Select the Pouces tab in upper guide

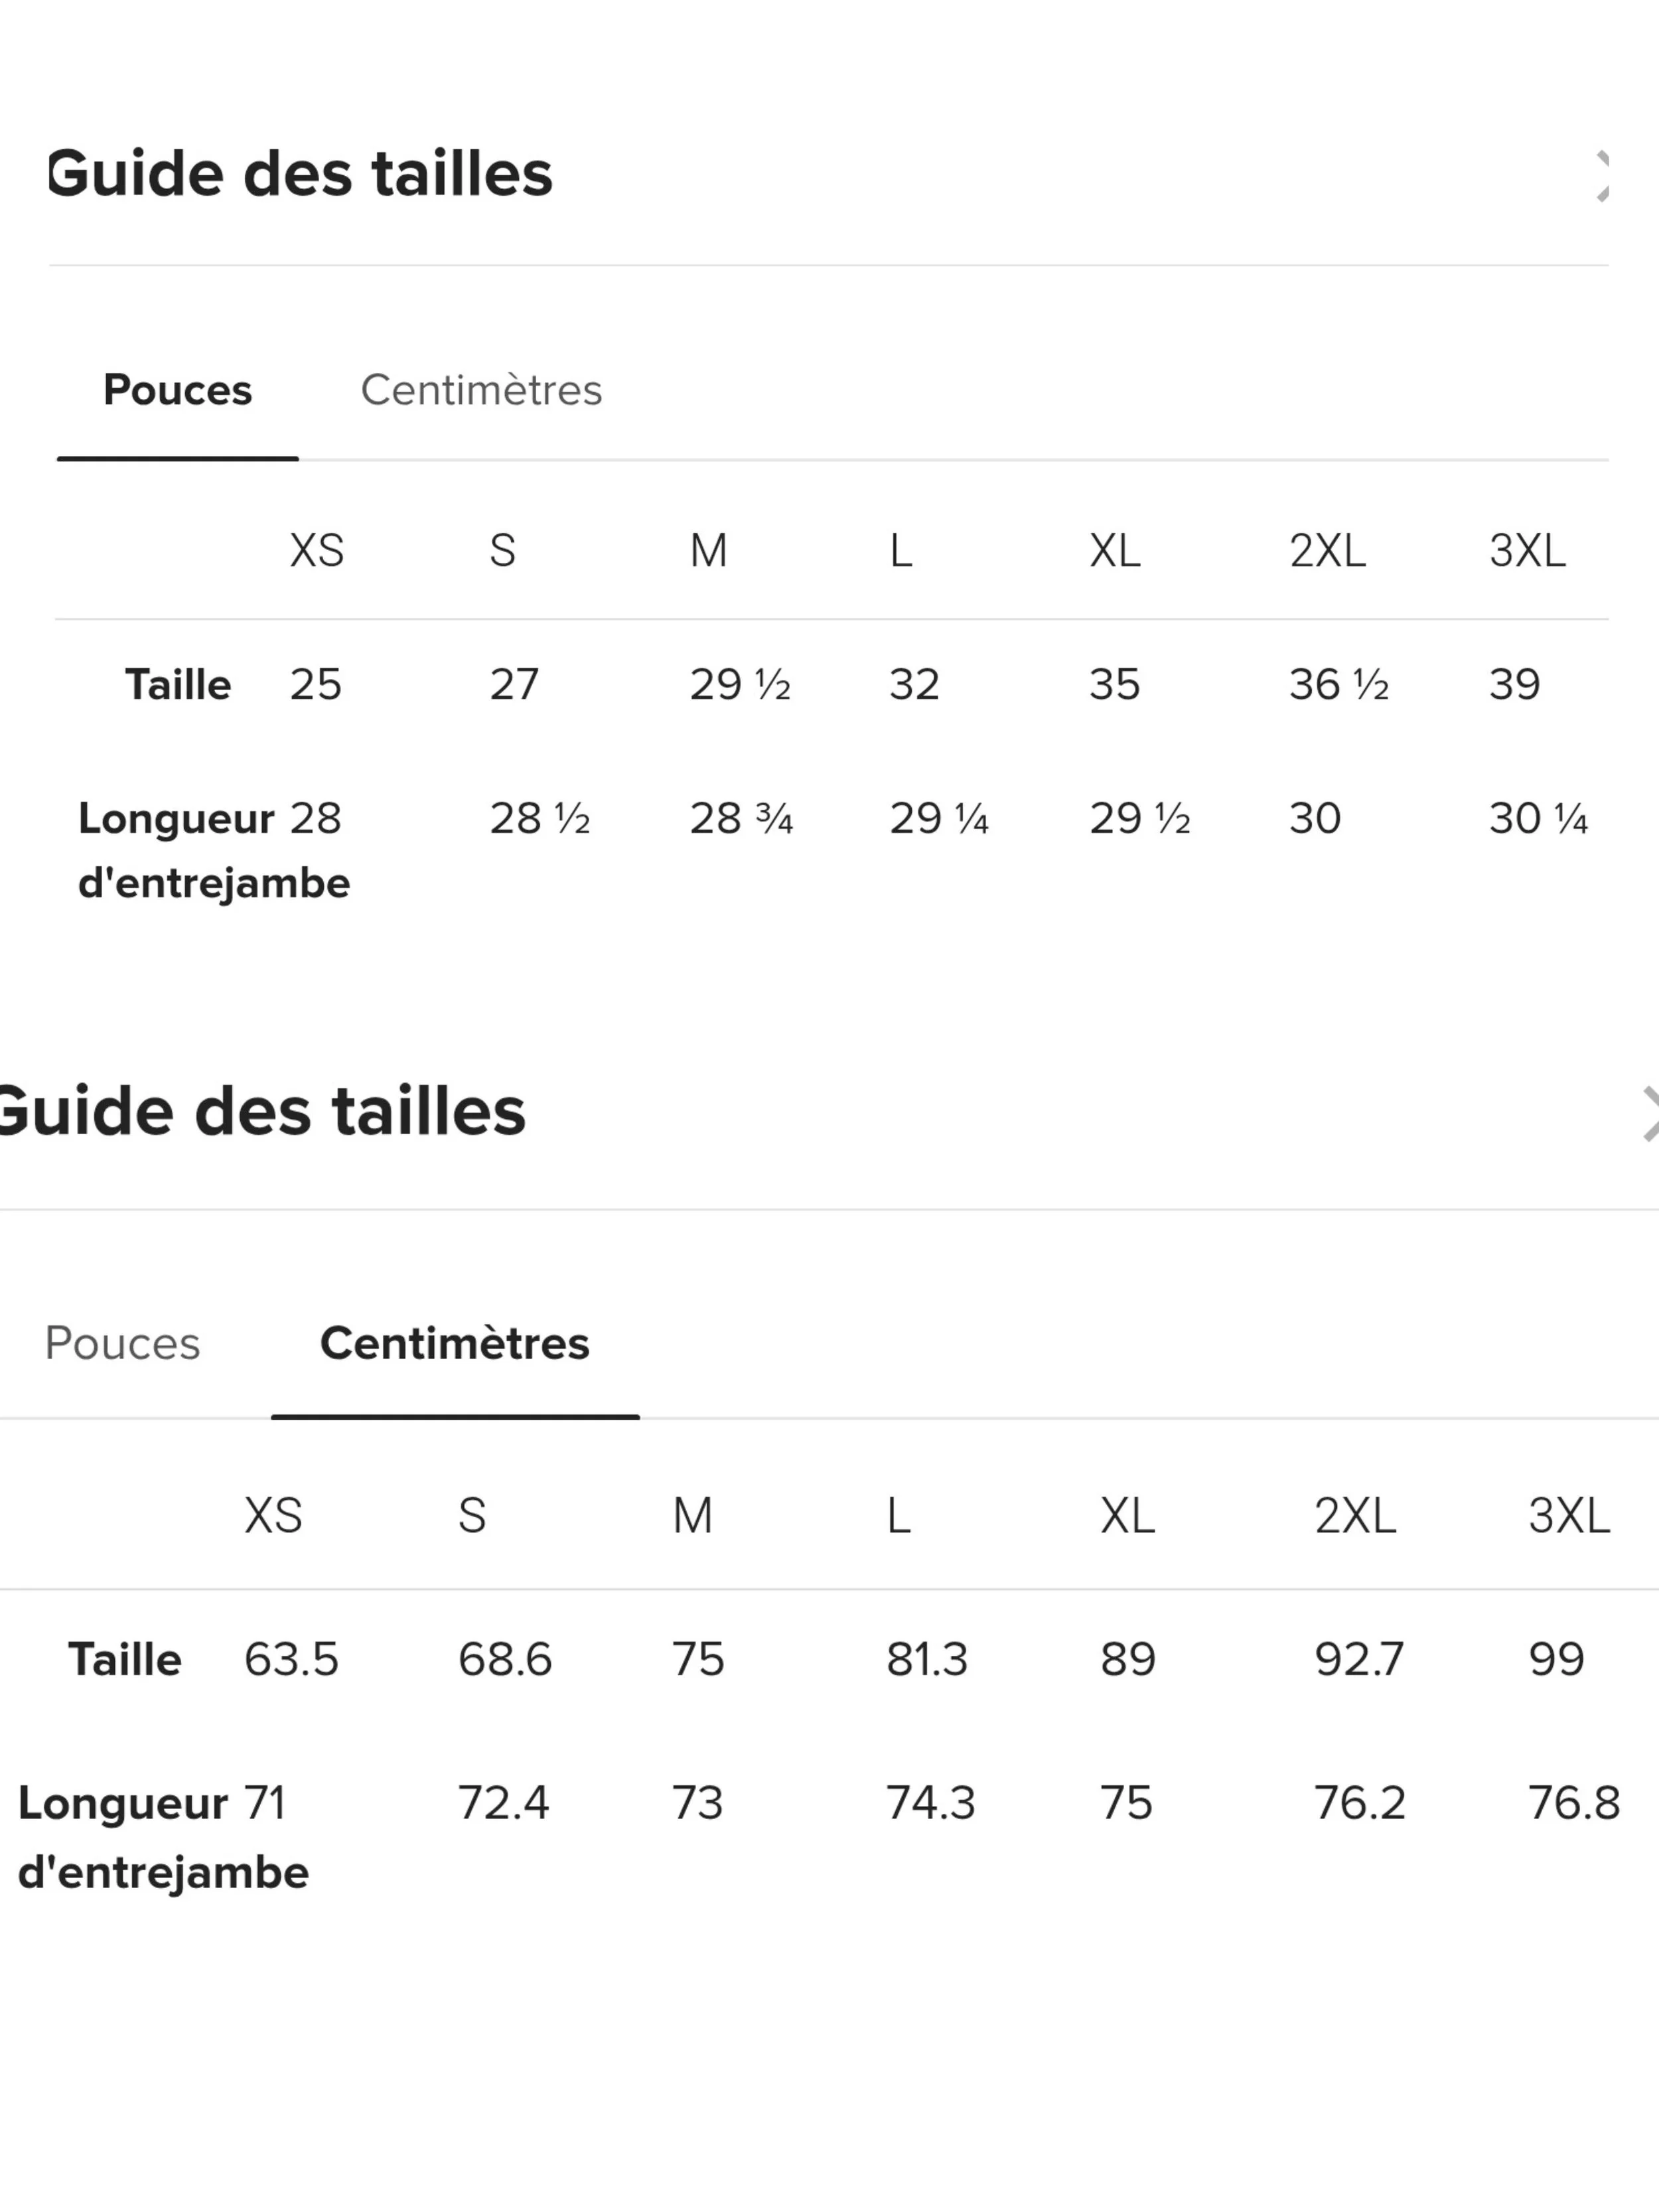point(178,390)
